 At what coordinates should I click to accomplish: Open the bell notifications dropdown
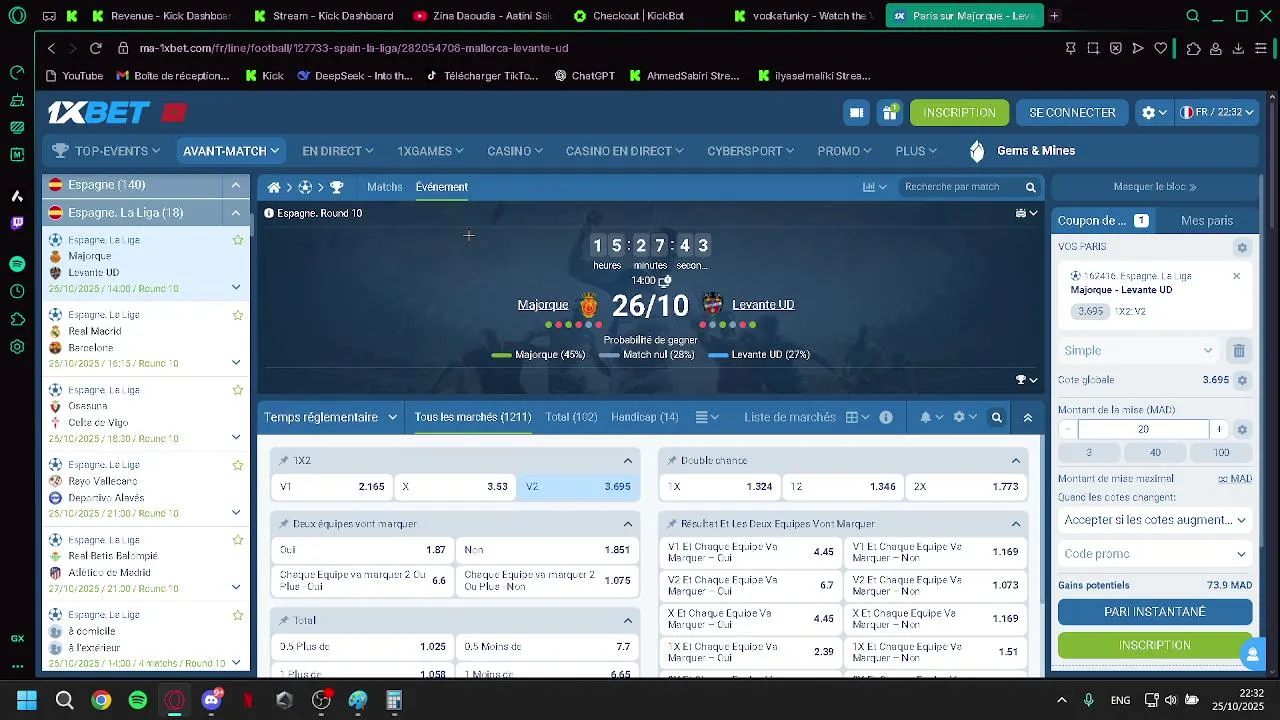click(x=930, y=417)
